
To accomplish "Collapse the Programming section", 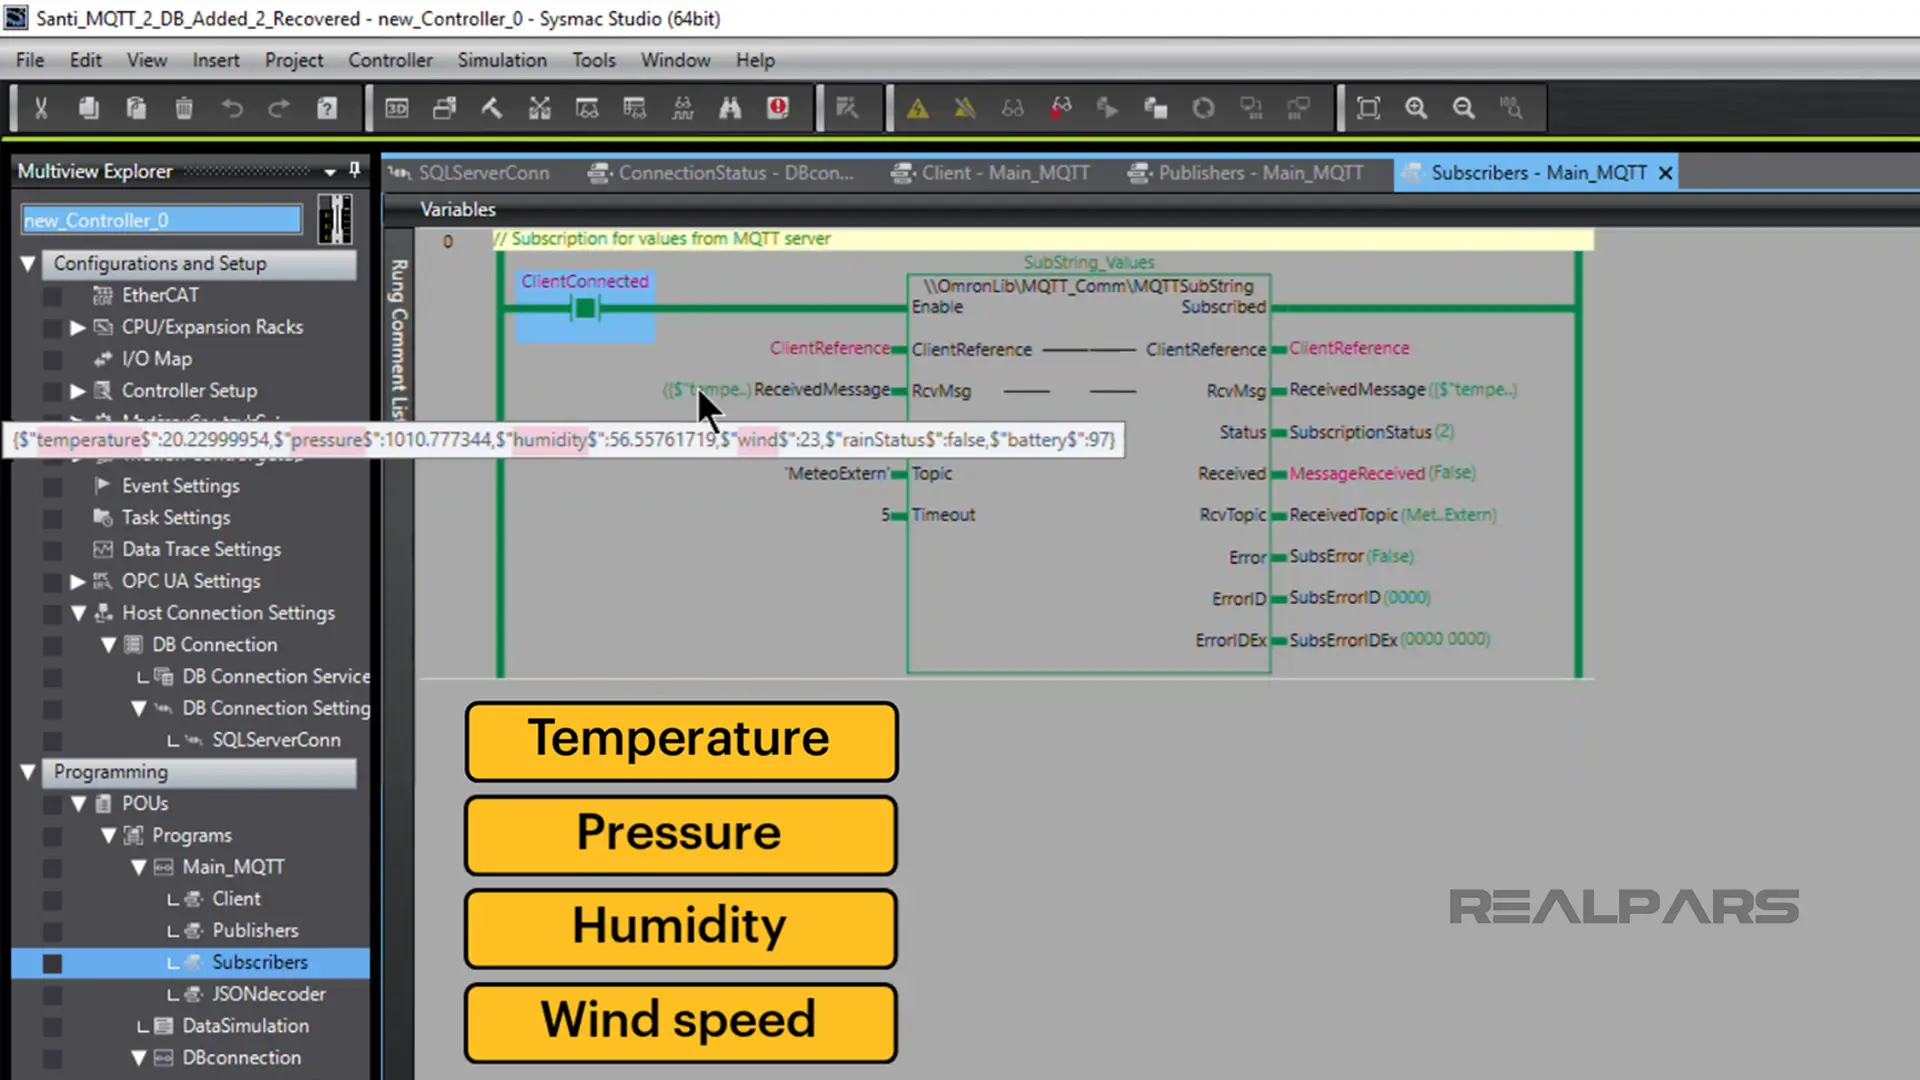I will click(x=28, y=772).
